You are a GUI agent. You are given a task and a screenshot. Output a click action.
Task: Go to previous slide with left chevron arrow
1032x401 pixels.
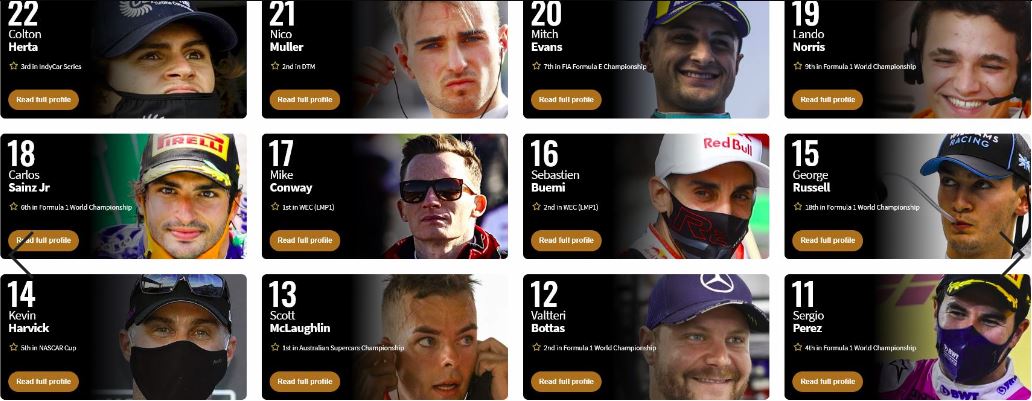pos(21,253)
